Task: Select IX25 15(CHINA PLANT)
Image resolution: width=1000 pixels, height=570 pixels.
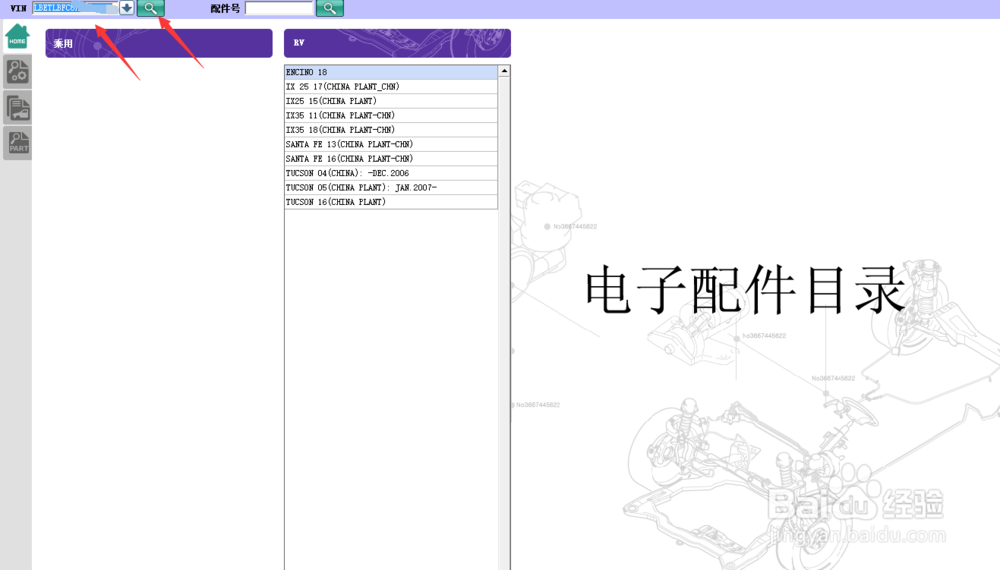Action: [x=391, y=101]
